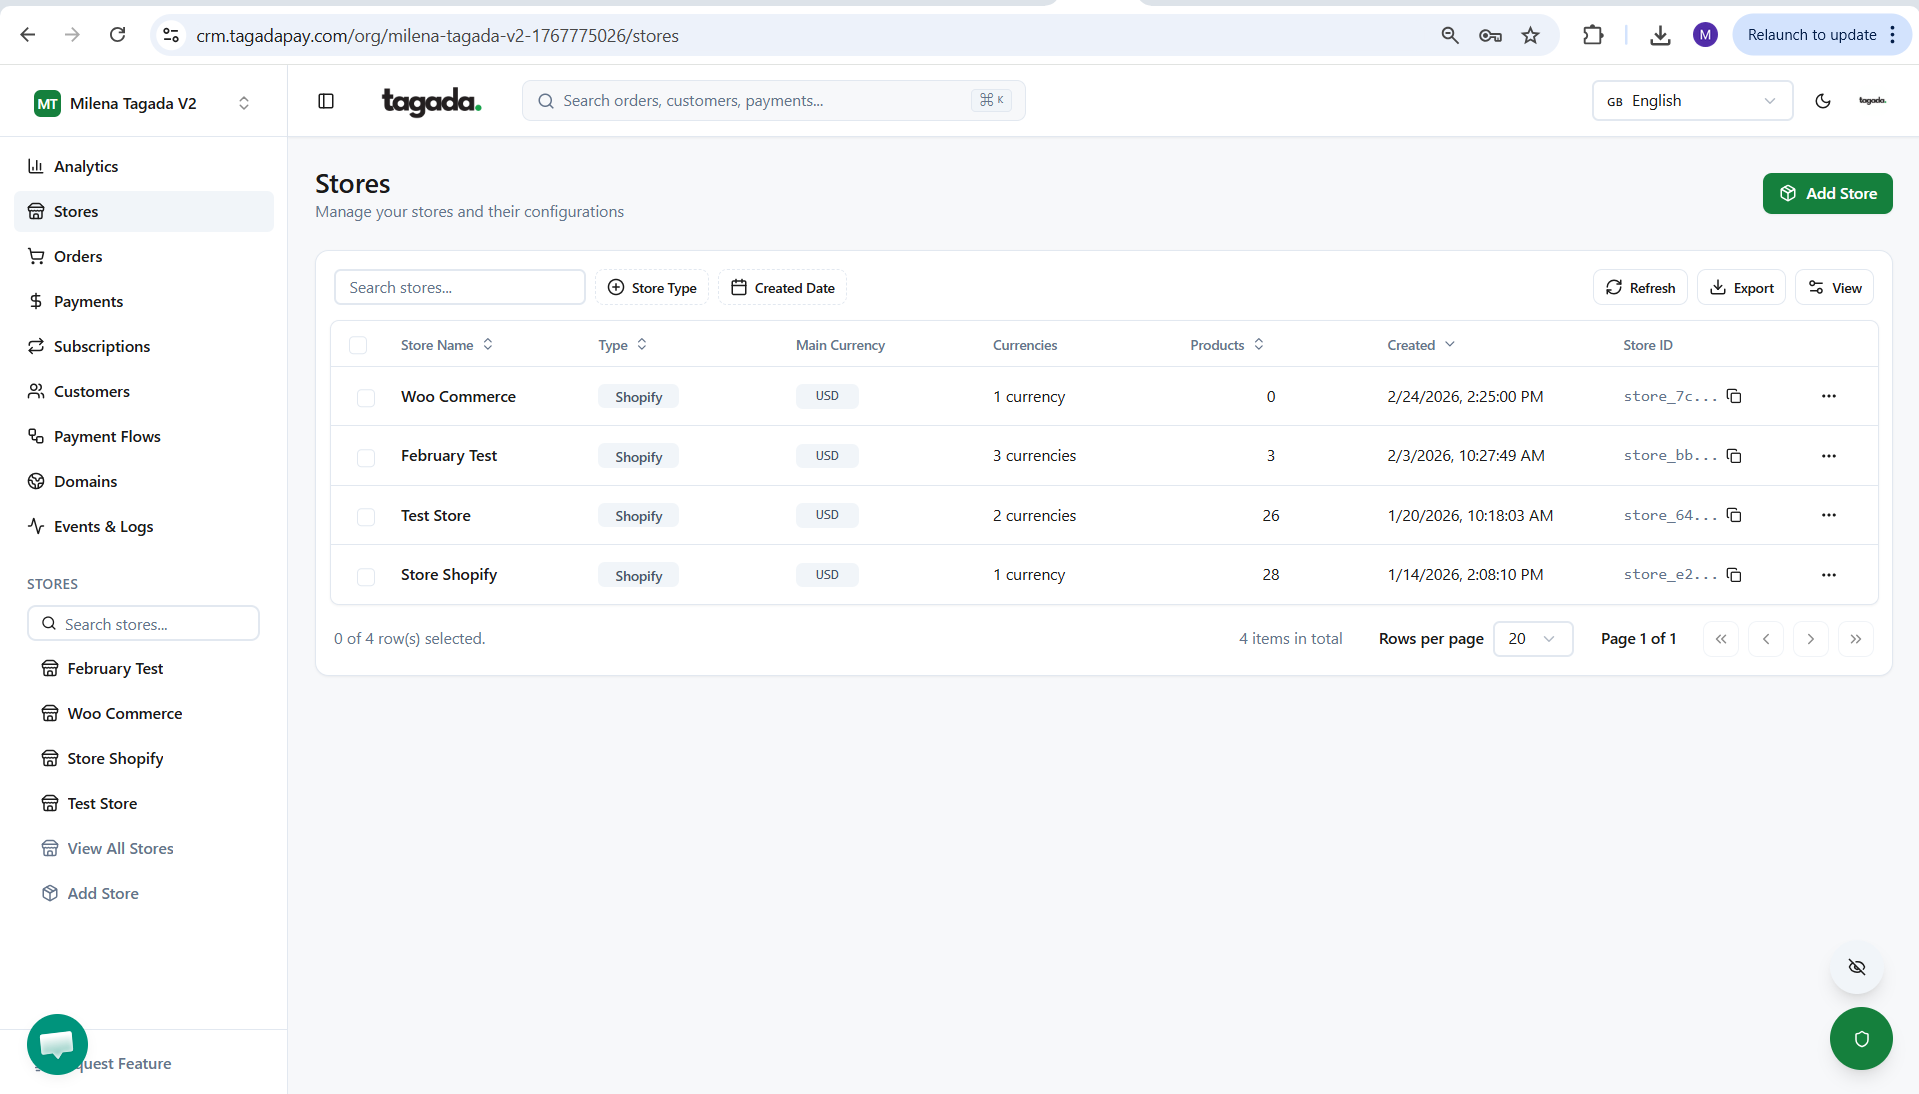Viewport: 1919px width, 1094px height.
Task: Tick the Store Shopify row checkbox
Action: click(x=366, y=576)
